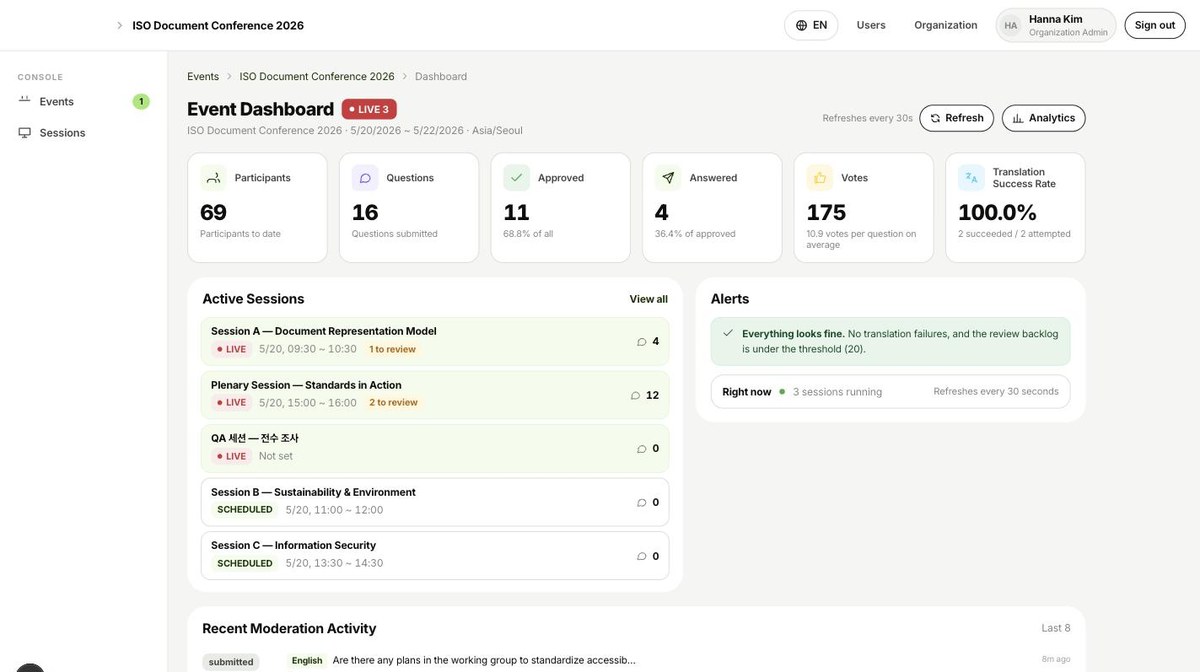The image size is (1200, 672).
Task: Click QA session comment count icon
Action: pos(642,449)
